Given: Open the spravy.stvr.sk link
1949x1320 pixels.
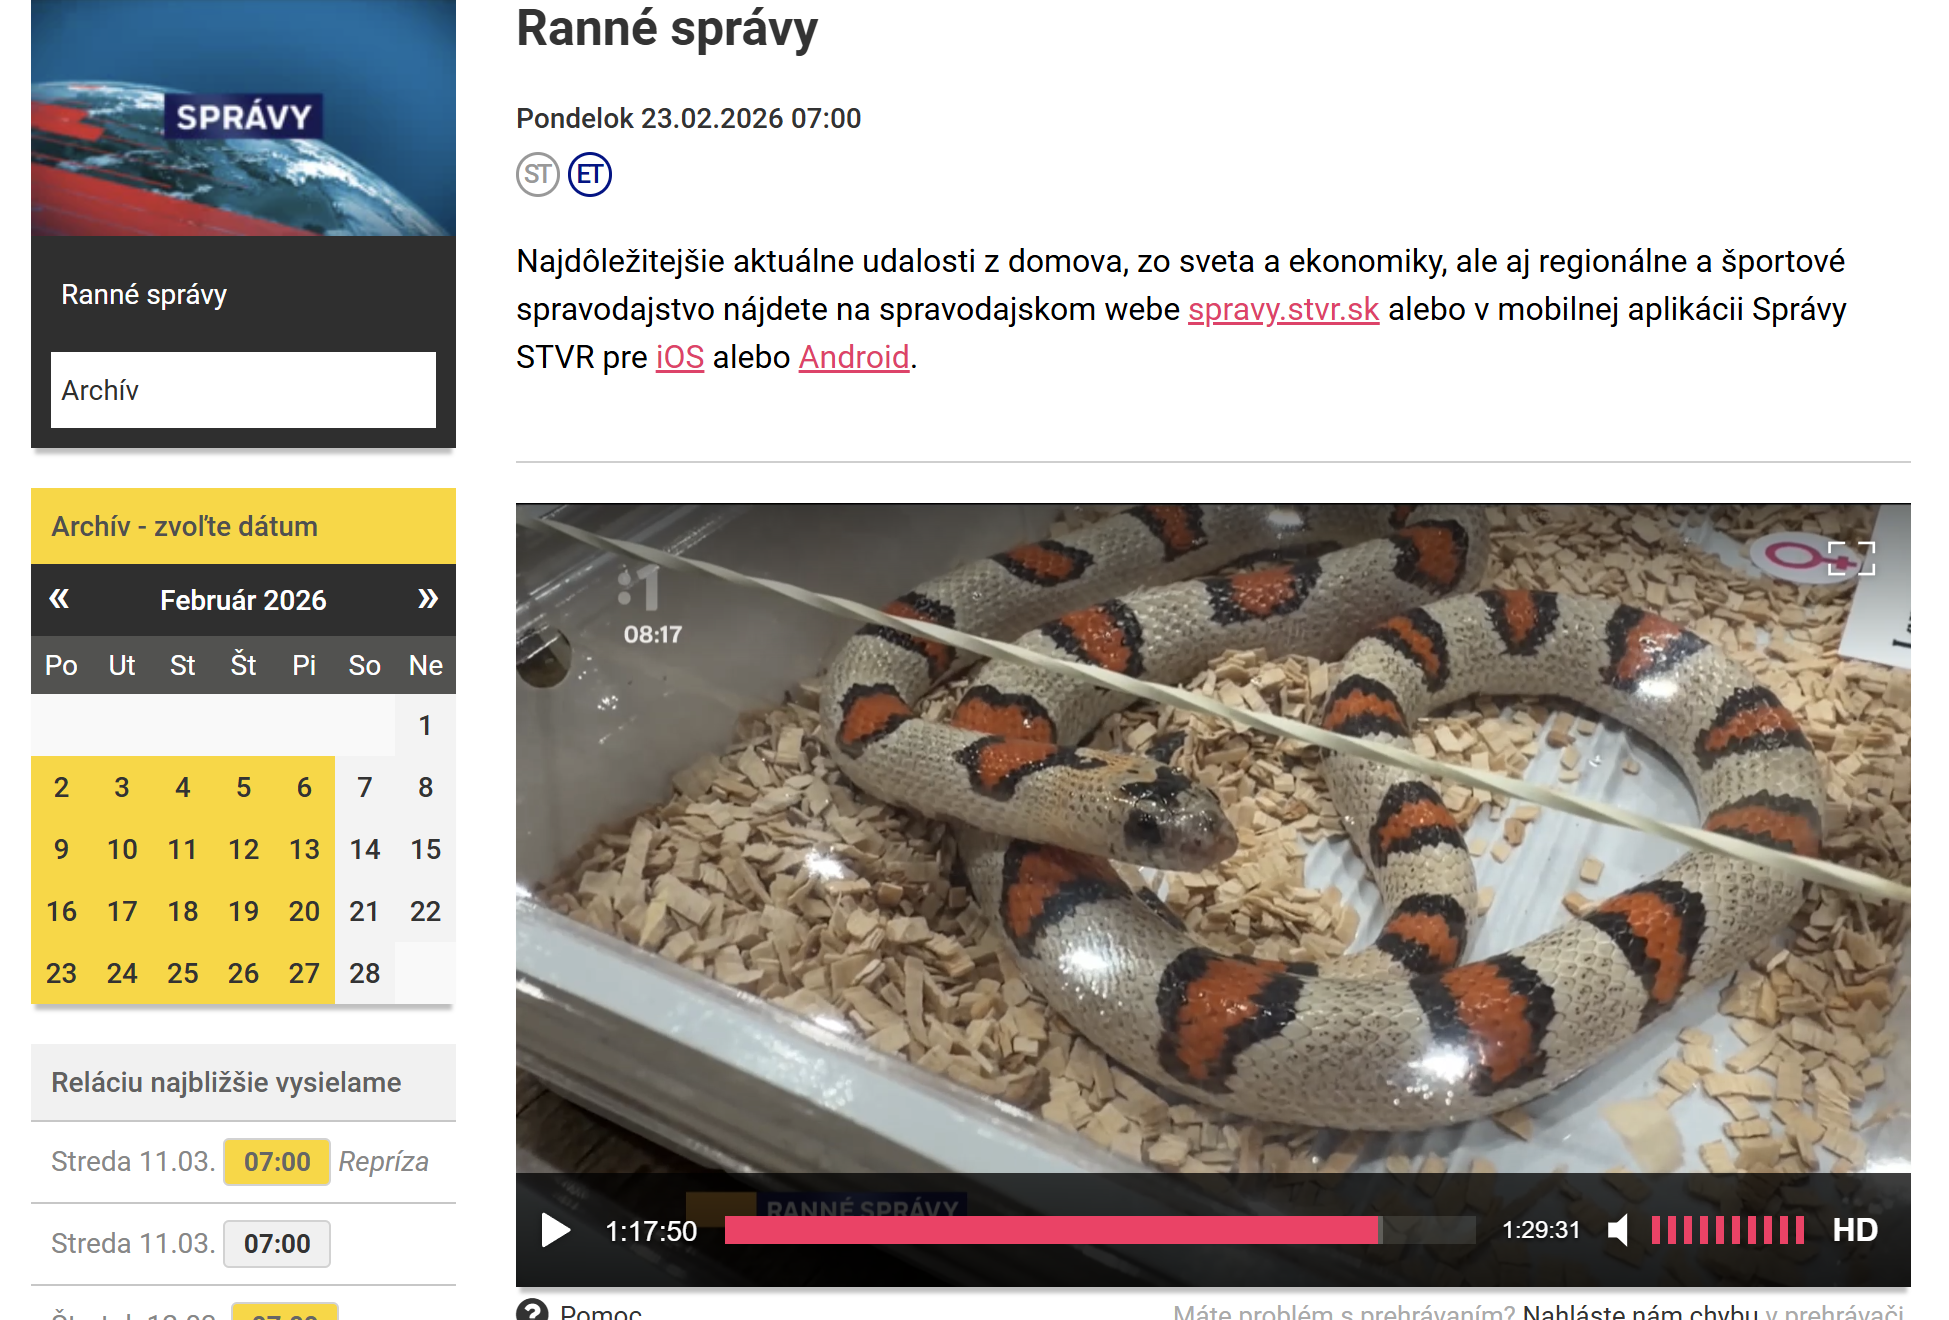Looking at the screenshot, I should coord(1283,309).
